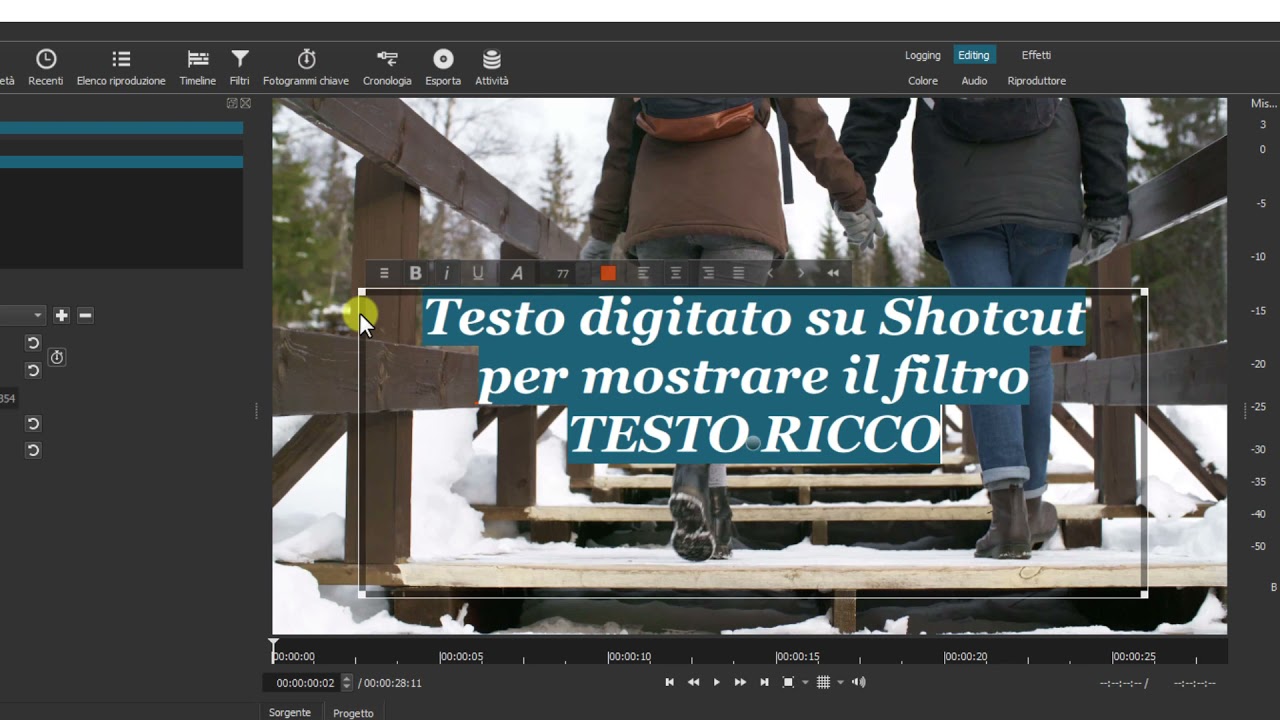The width and height of the screenshot is (1280, 720).
Task: Open the filter preset dropdown
Action: [22, 315]
